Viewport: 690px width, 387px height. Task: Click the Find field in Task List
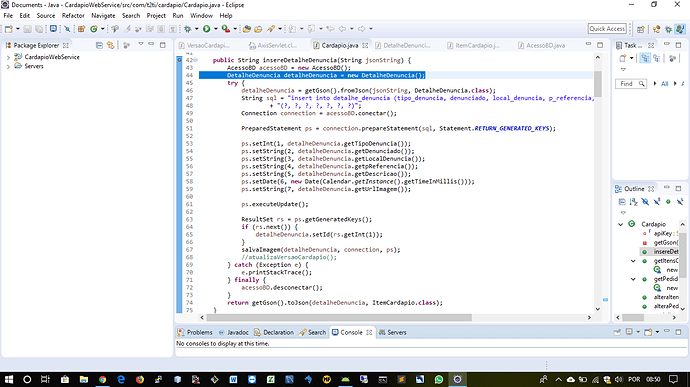(631, 84)
